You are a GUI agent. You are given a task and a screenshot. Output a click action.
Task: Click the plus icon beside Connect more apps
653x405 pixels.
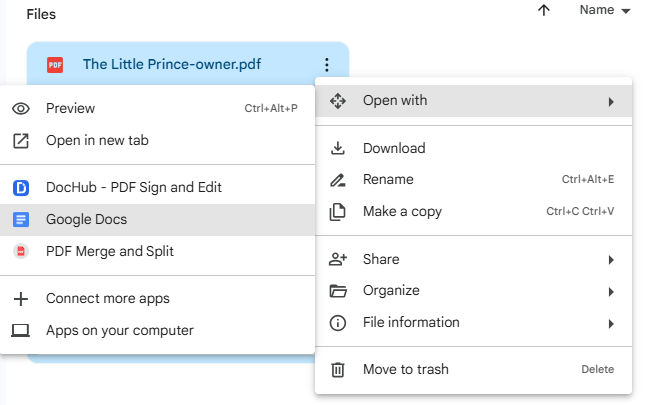click(21, 299)
